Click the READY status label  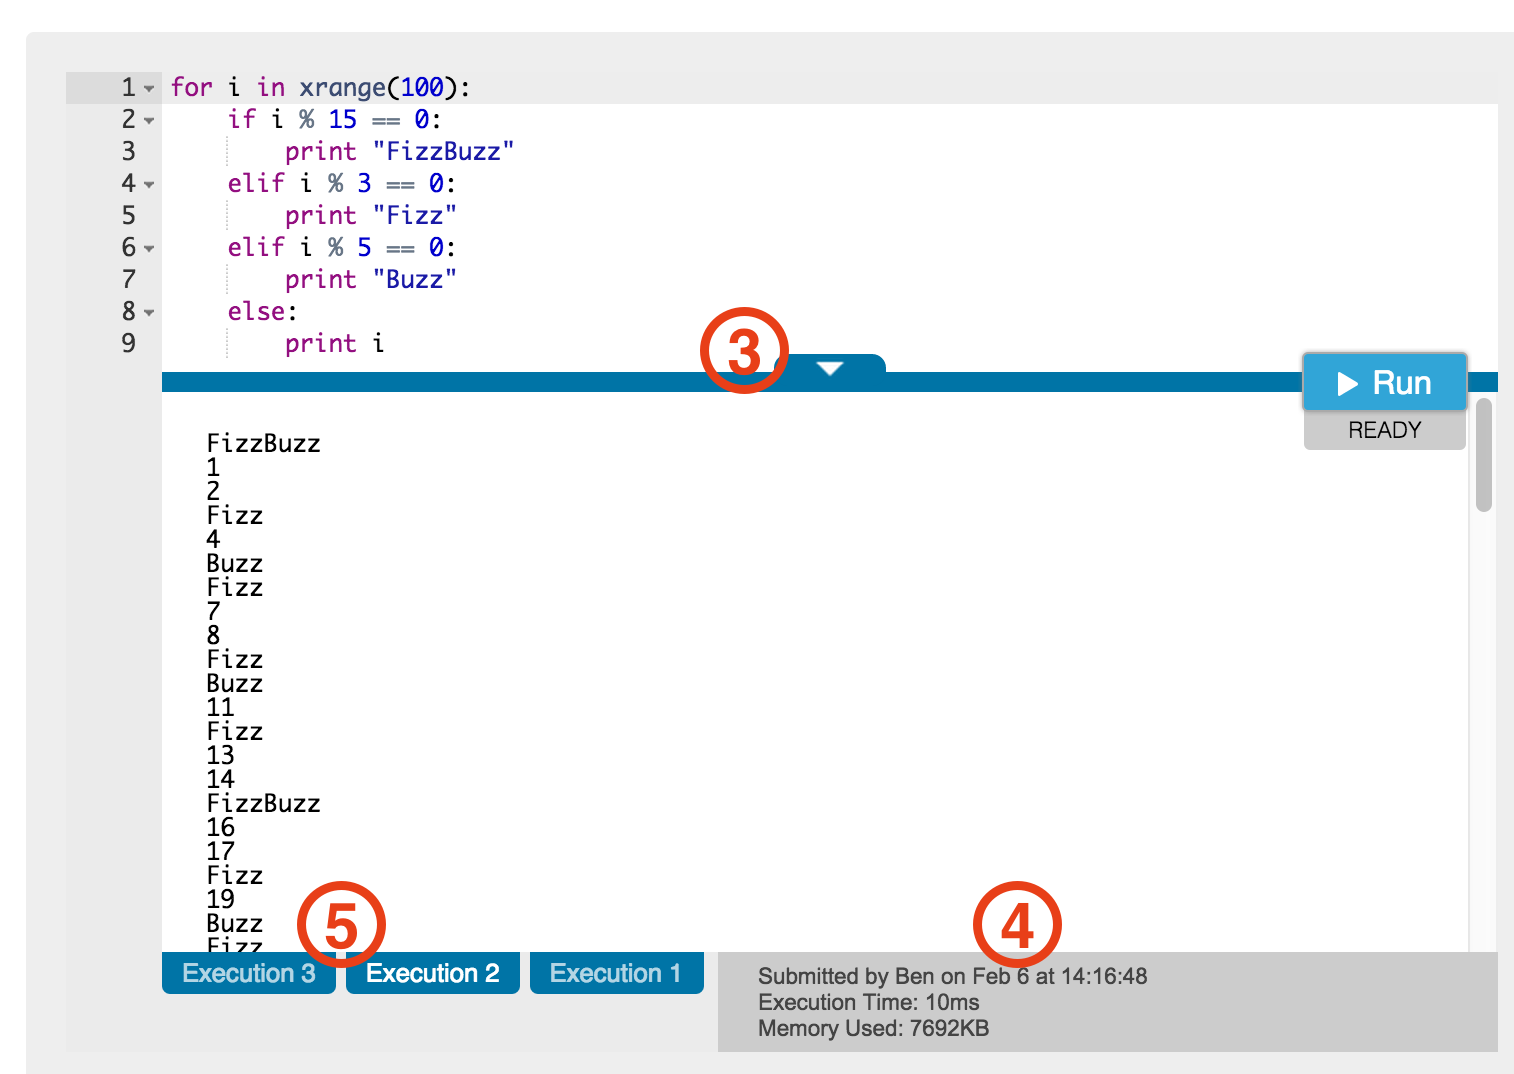1384,430
